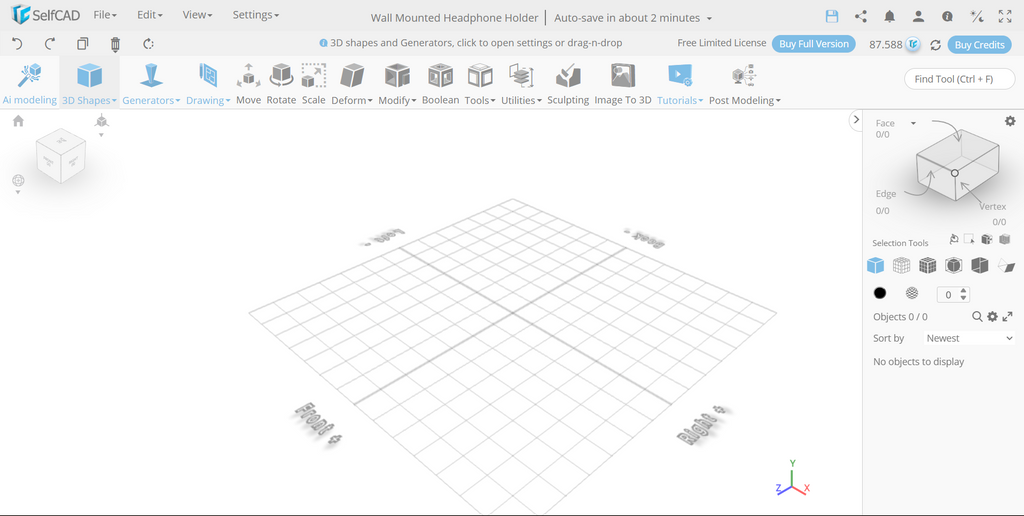Screen dimensions: 1024x516
Task: Click the reset rotation icon beside trash
Action: click(x=148, y=44)
